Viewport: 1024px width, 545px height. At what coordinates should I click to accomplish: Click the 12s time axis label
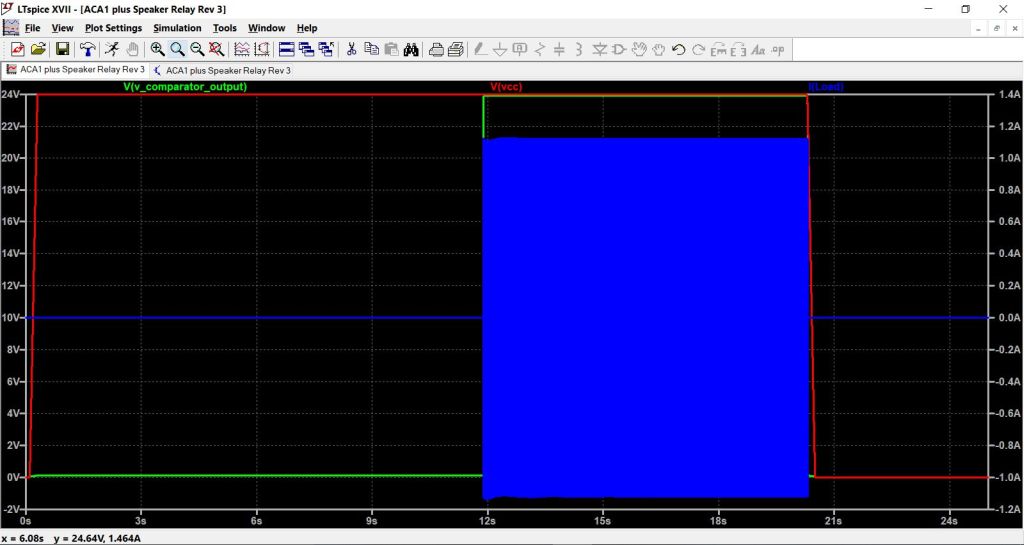[x=487, y=521]
